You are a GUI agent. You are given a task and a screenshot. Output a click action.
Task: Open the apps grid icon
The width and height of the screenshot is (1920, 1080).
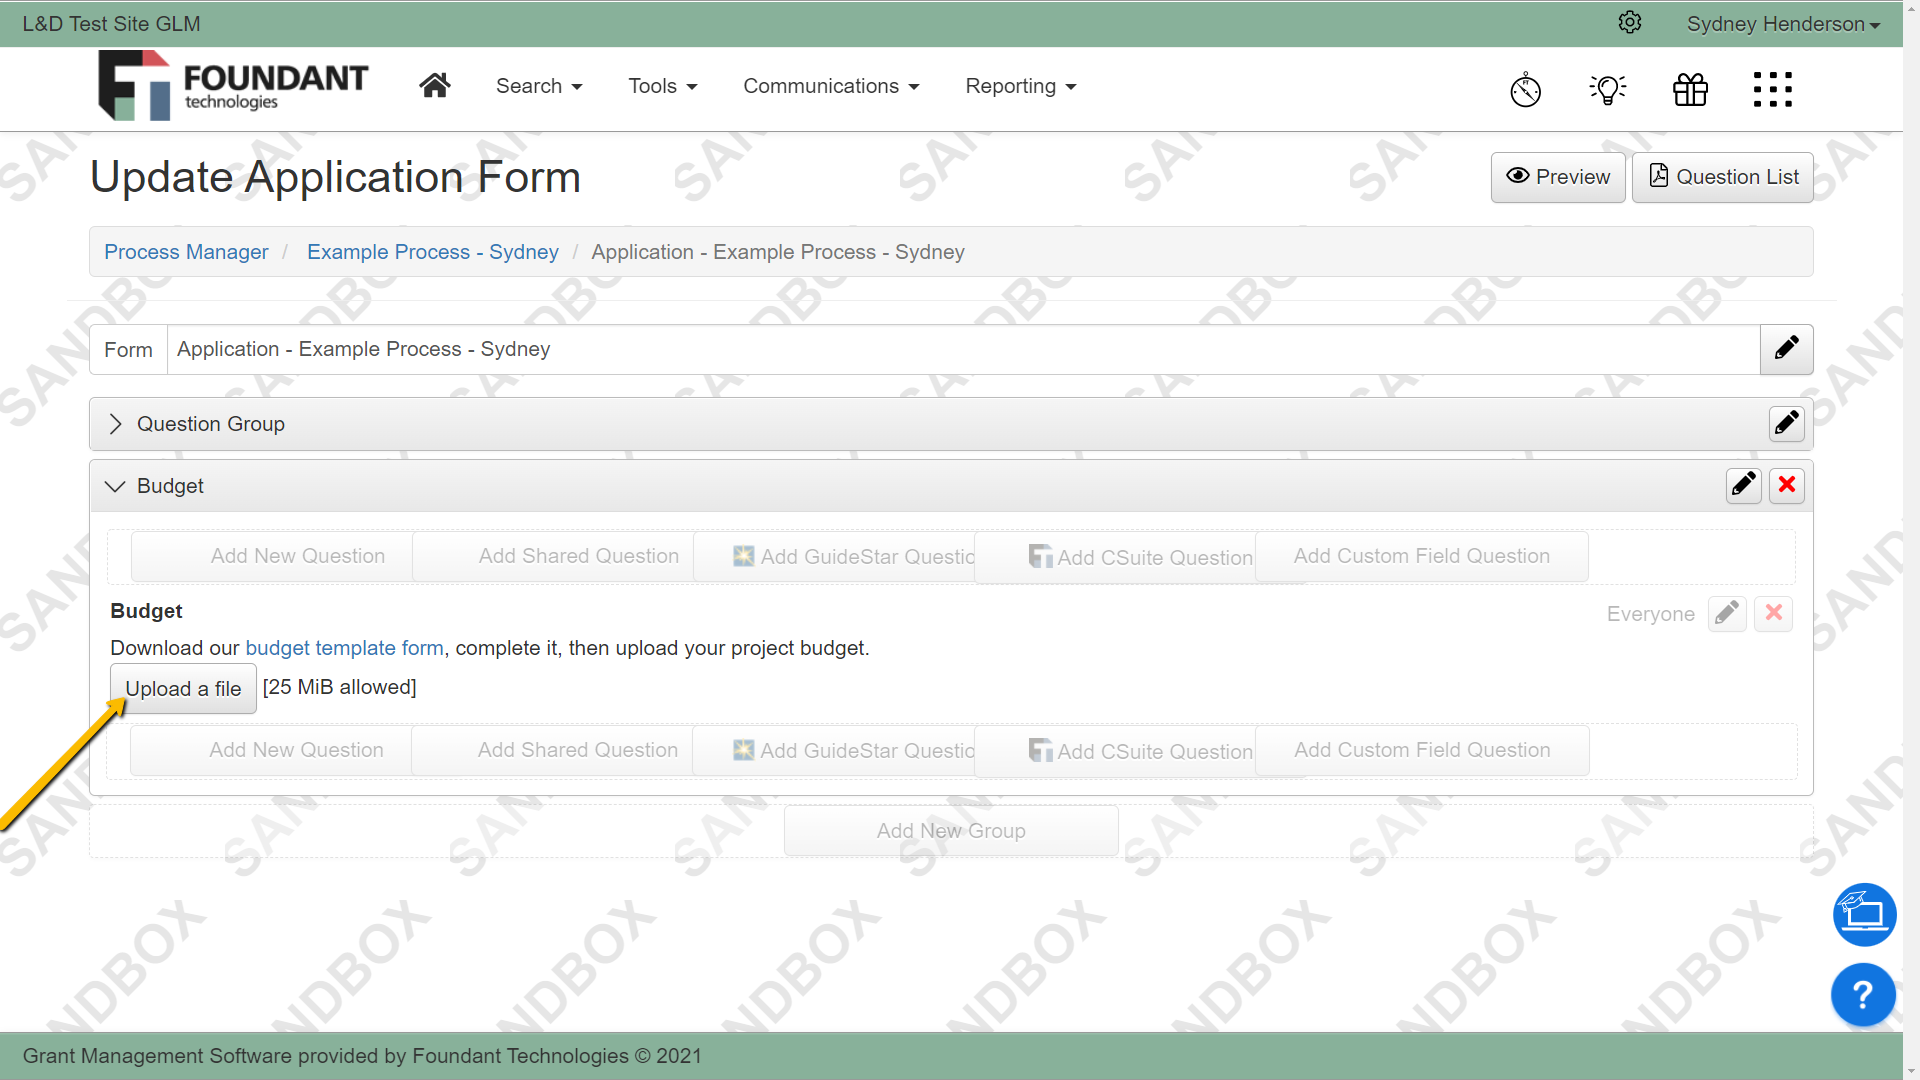[x=1772, y=90]
